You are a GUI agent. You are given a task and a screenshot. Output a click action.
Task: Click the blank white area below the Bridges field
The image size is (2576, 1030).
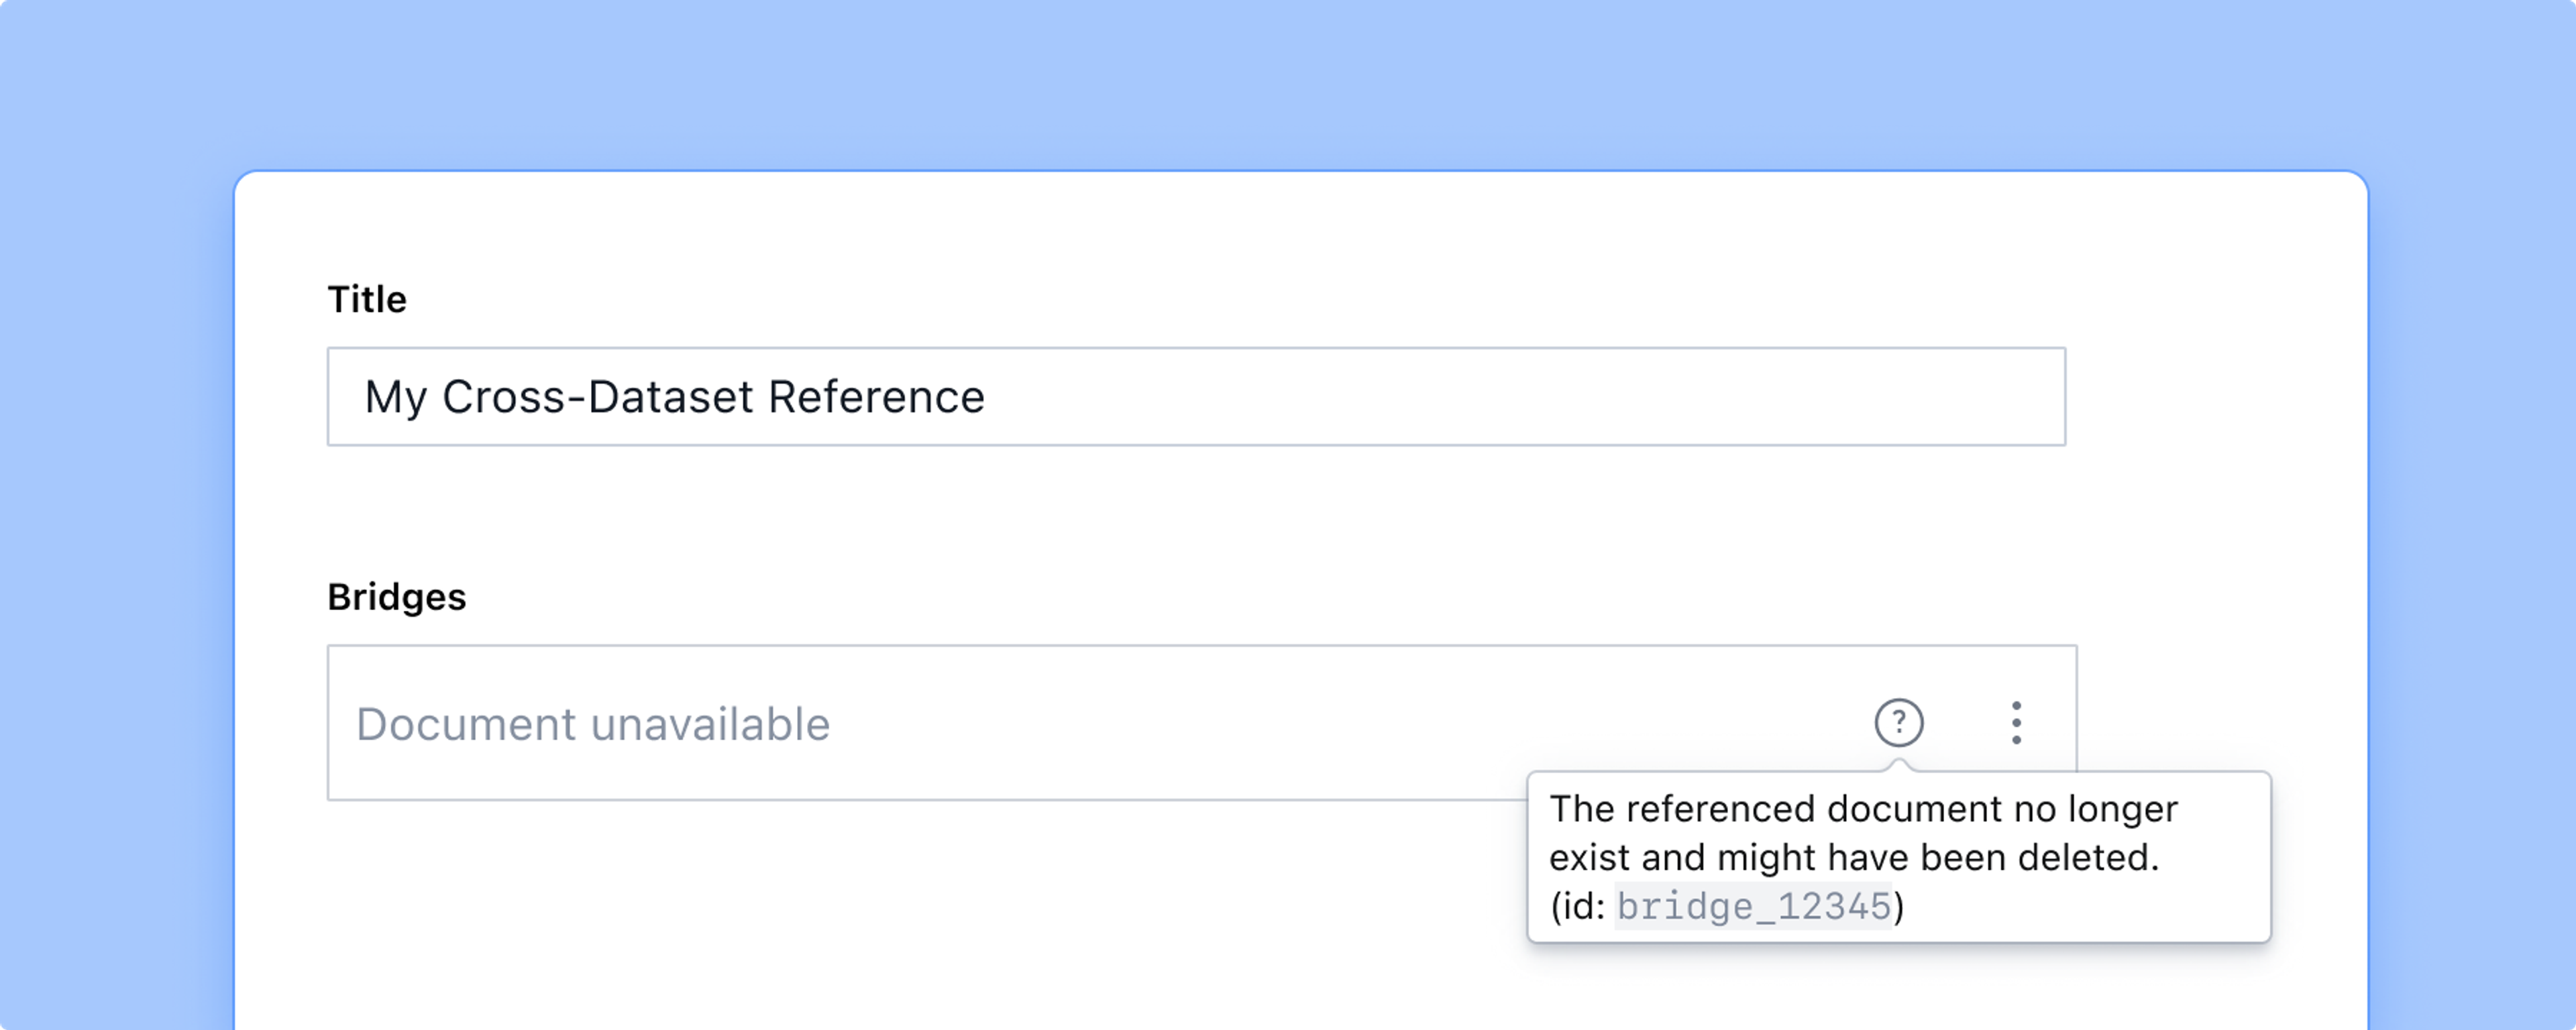pos(900,920)
